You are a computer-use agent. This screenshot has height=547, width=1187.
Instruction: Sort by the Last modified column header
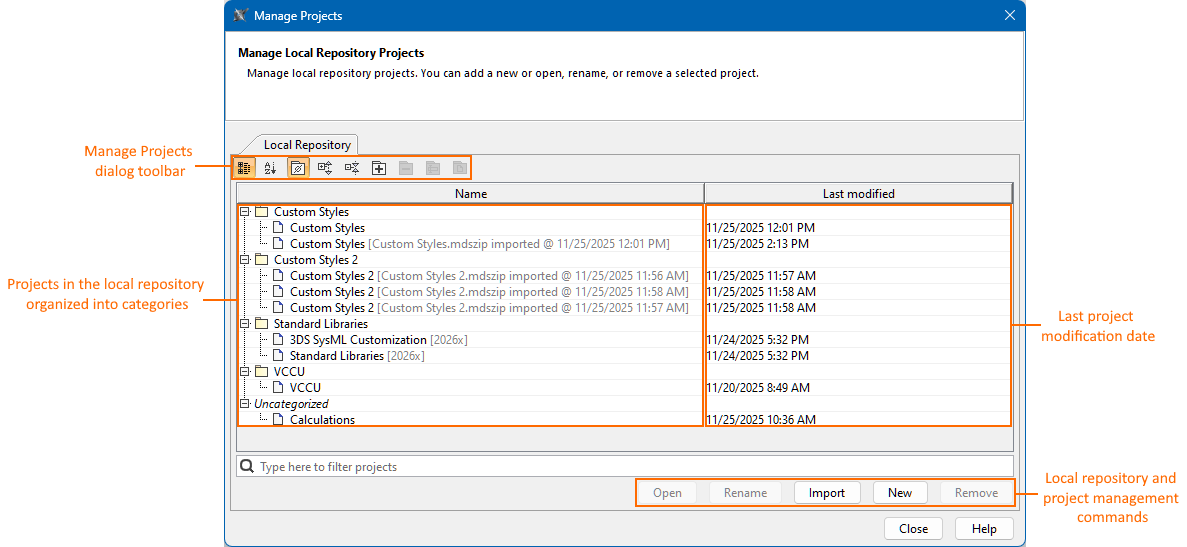(858, 193)
